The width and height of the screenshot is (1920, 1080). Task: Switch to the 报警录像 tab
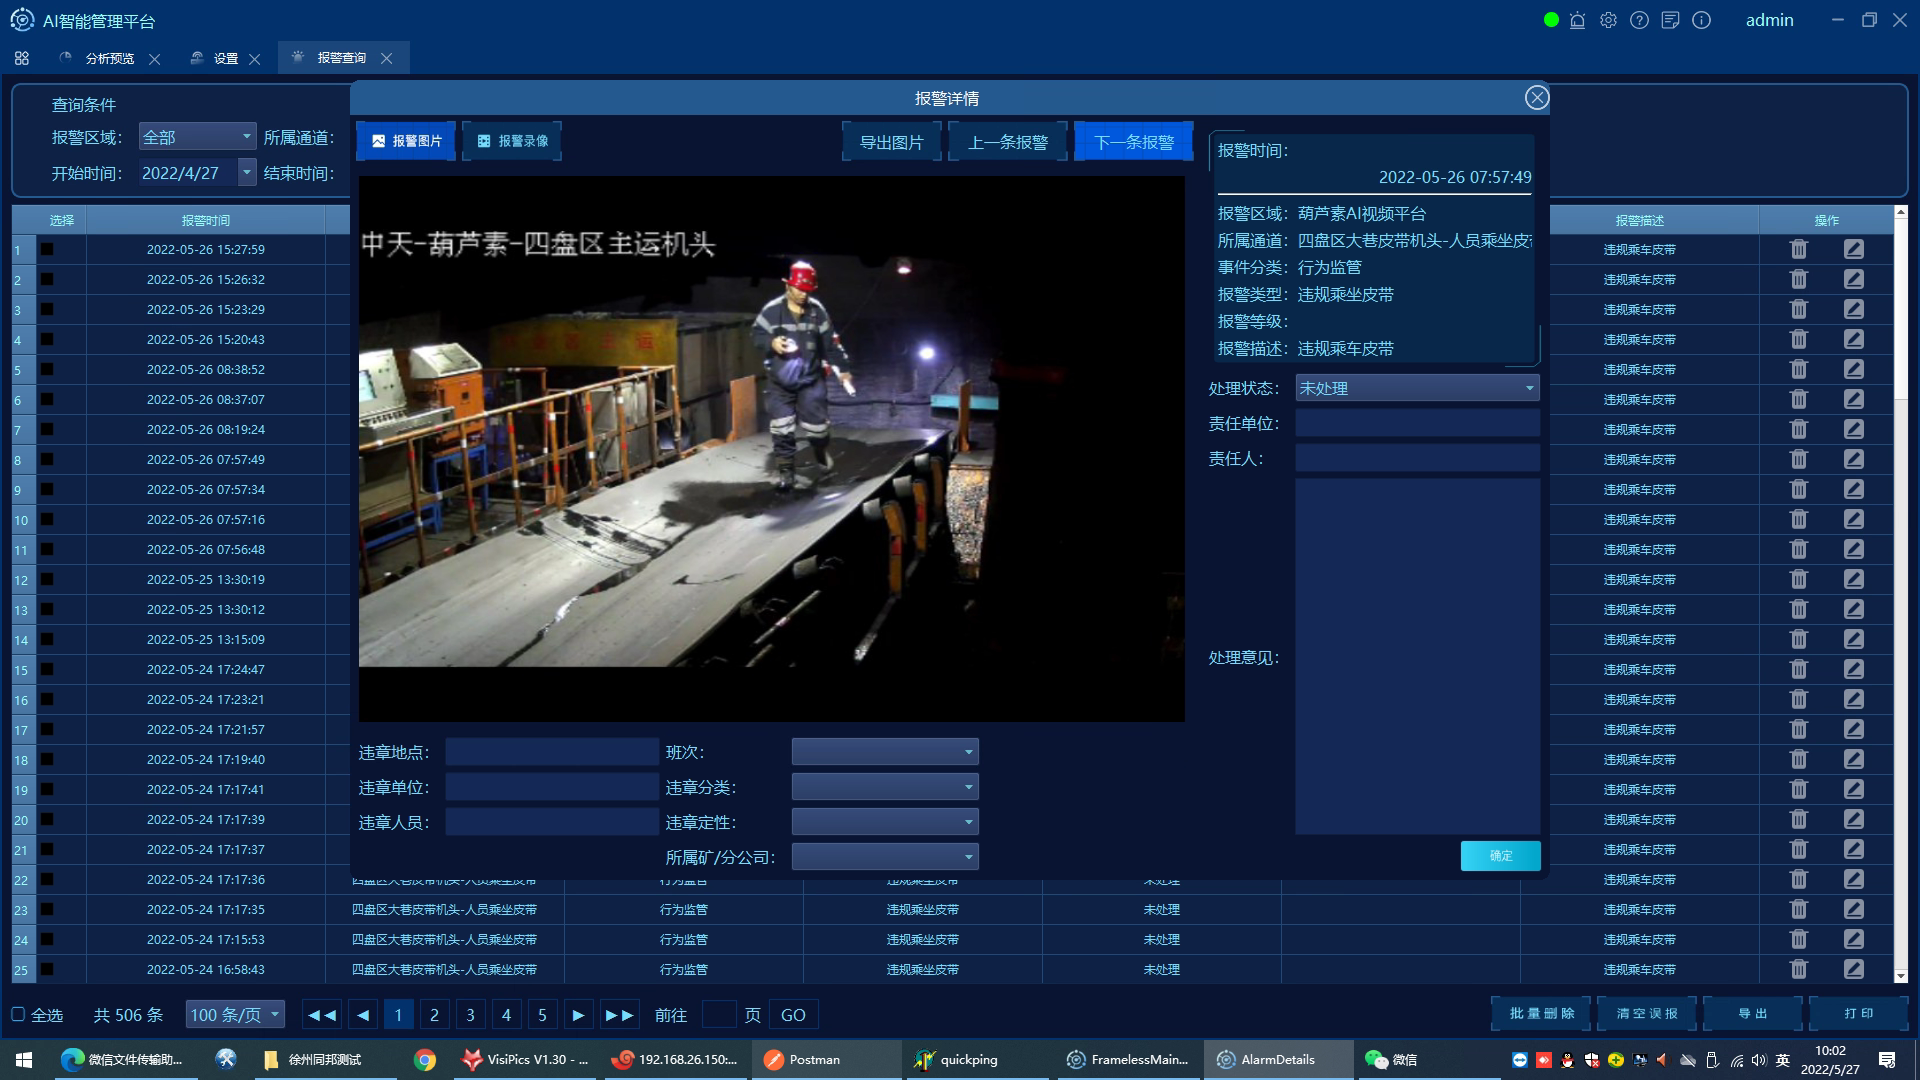point(512,141)
